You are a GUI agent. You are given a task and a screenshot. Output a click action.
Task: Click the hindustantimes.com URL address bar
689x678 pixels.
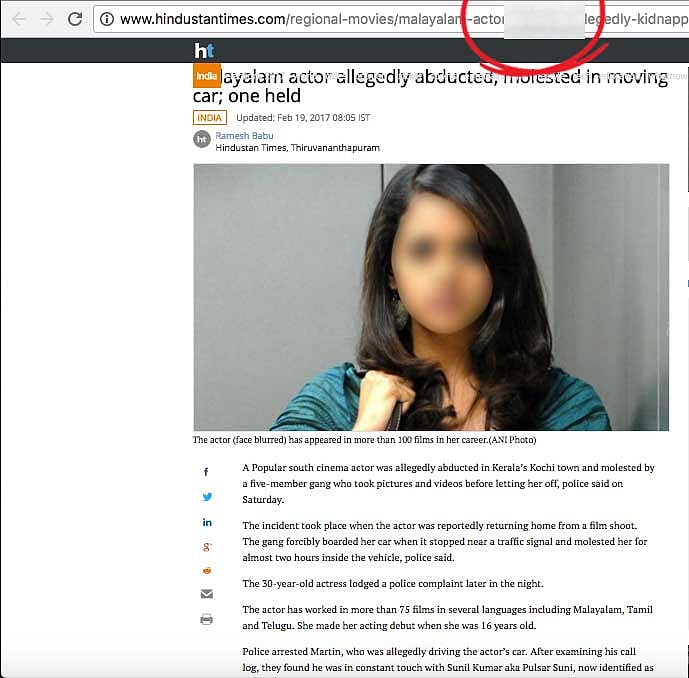pos(391,19)
